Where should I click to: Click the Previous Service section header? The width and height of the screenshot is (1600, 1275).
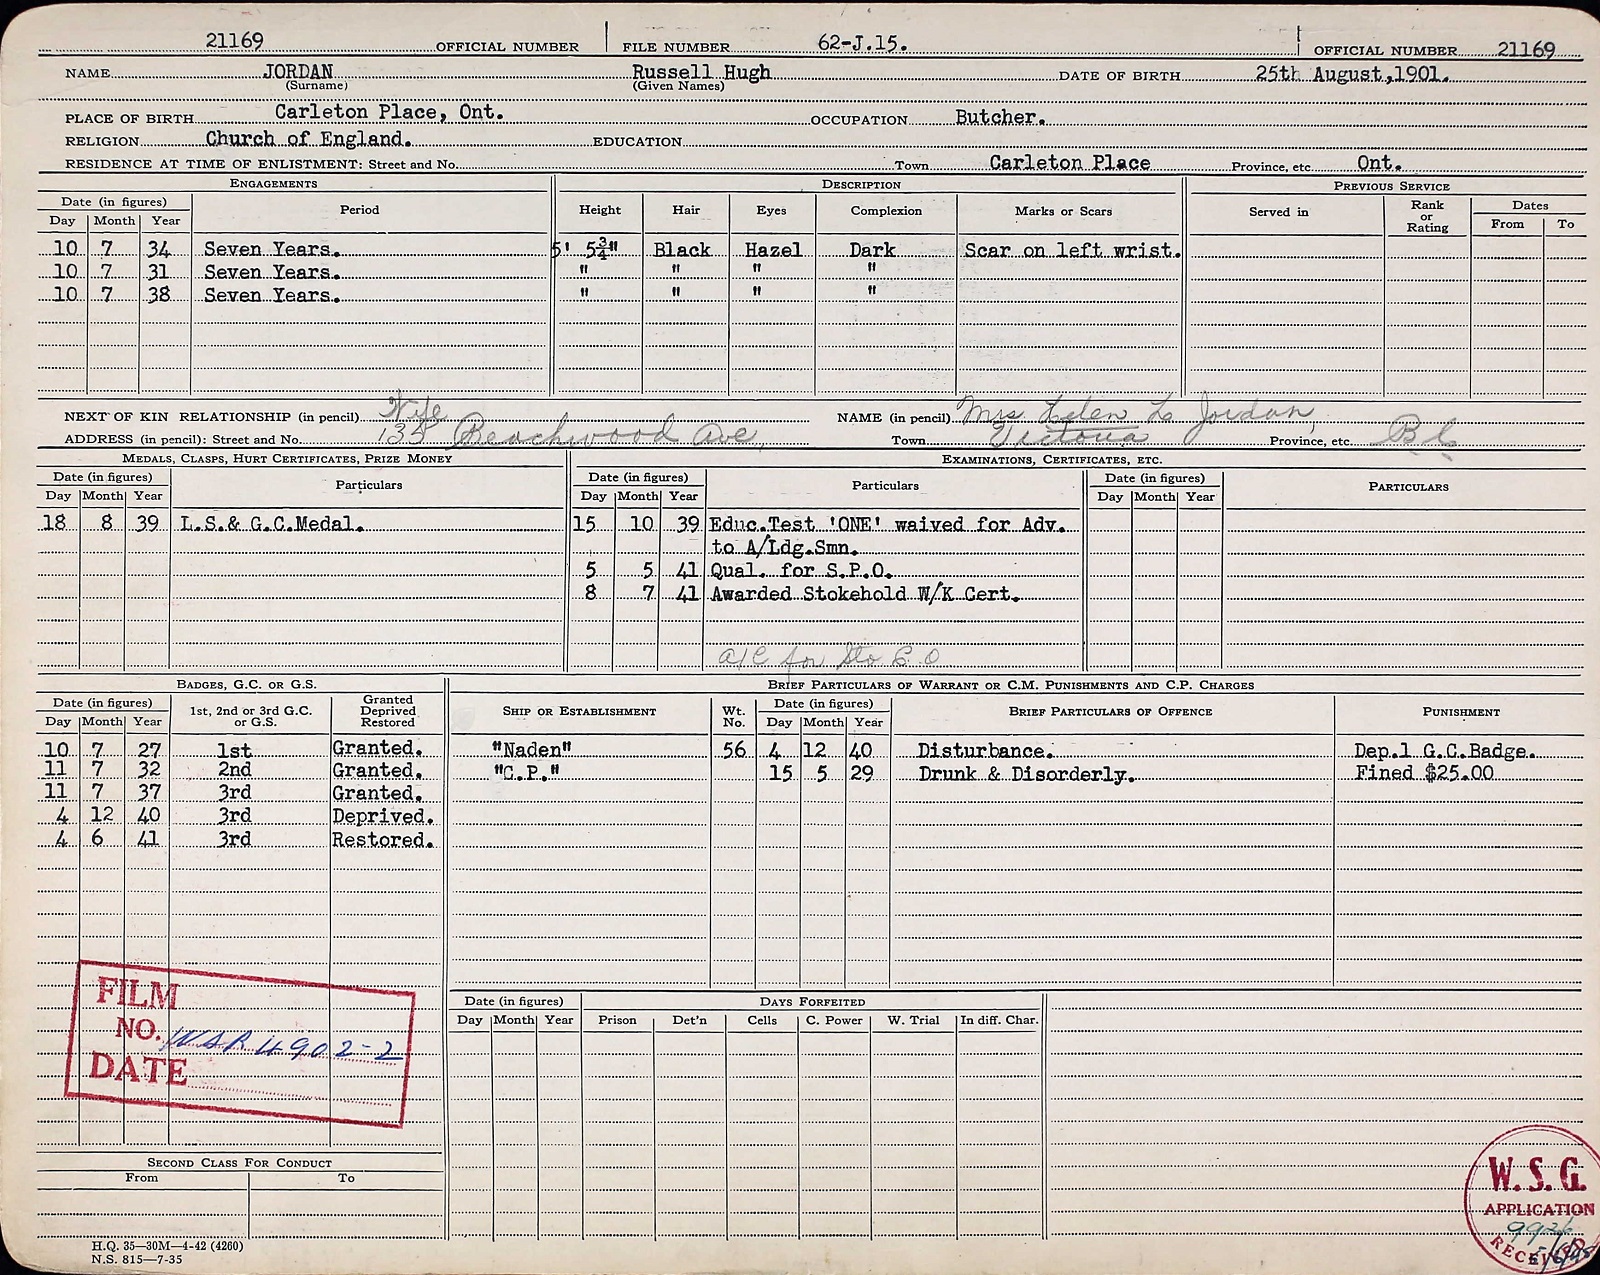click(1391, 186)
